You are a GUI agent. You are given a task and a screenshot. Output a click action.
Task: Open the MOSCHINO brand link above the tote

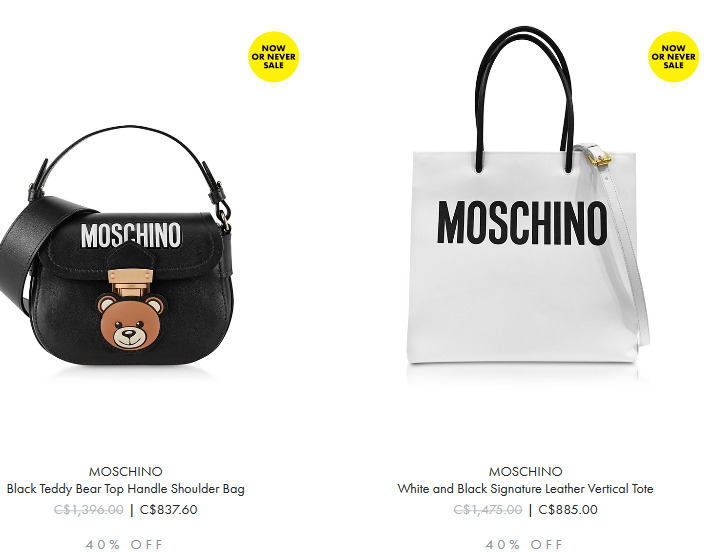(526, 472)
